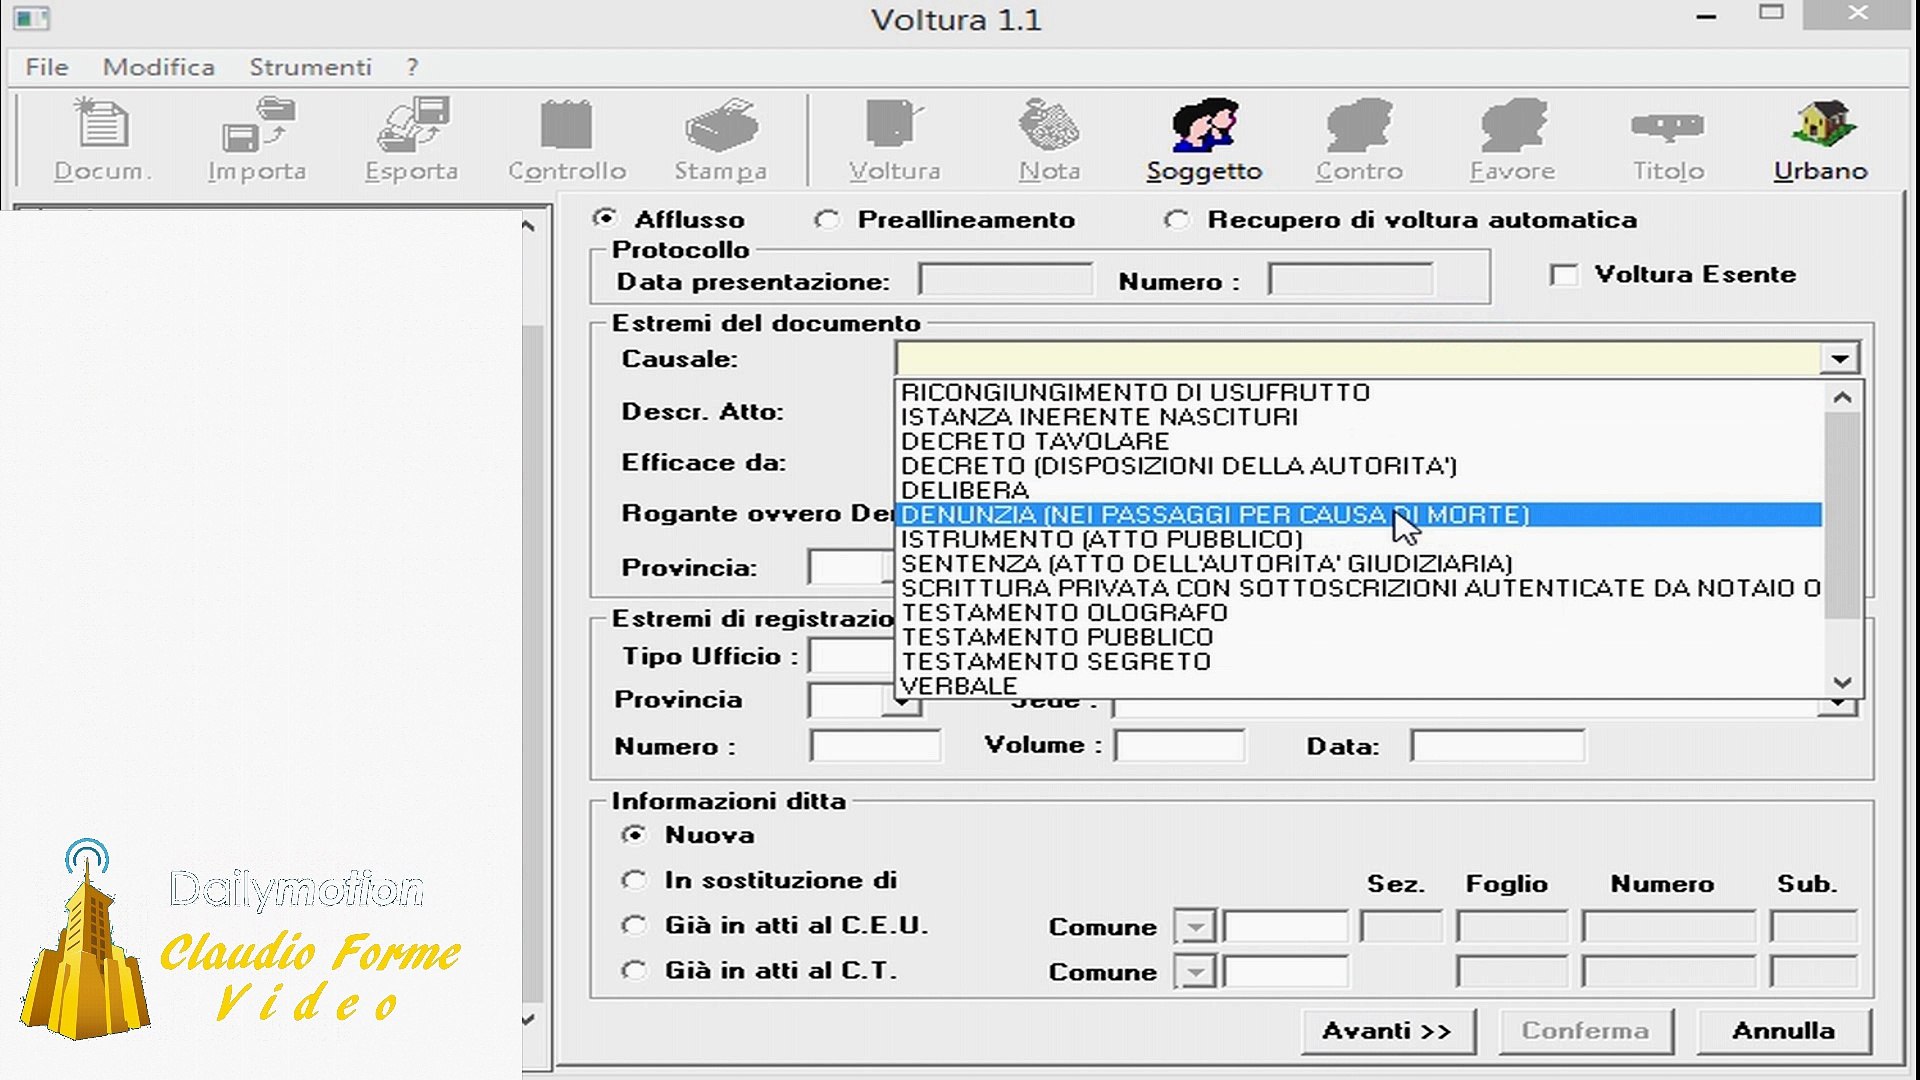Enable the Voltura Esente checkbox
Image resolution: width=1920 pixels, height=1080 pixels.
pos(1564,275)
